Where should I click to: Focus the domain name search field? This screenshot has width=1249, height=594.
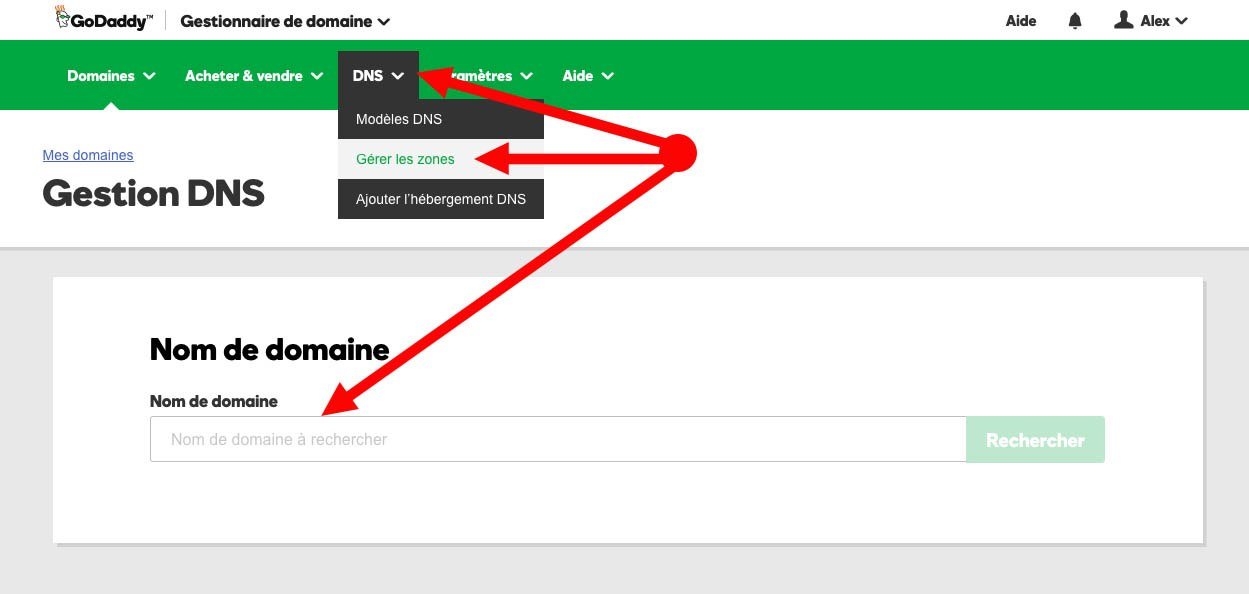click(558, 439)
